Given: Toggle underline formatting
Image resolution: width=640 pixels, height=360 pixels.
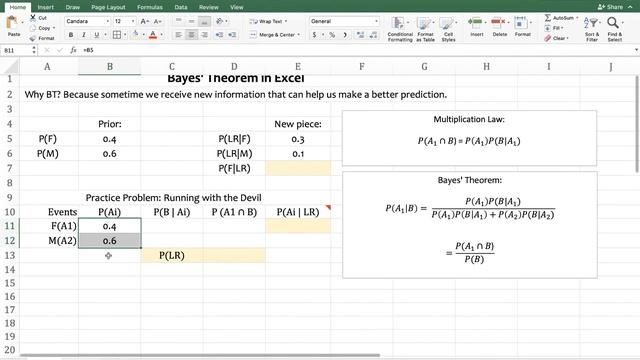Looking at the screenshot, I should click(x=96, y=35).
